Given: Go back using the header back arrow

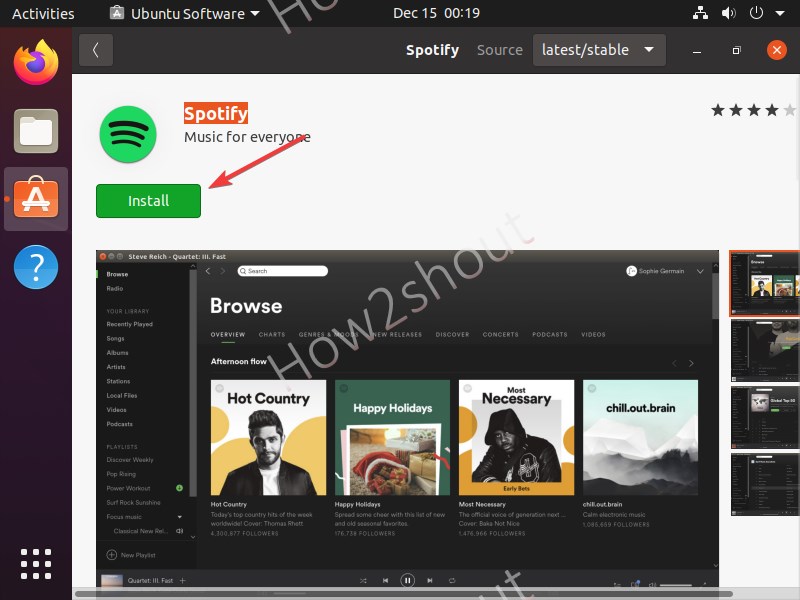Looking at the screenshot, I should click(x=96, y=50).
